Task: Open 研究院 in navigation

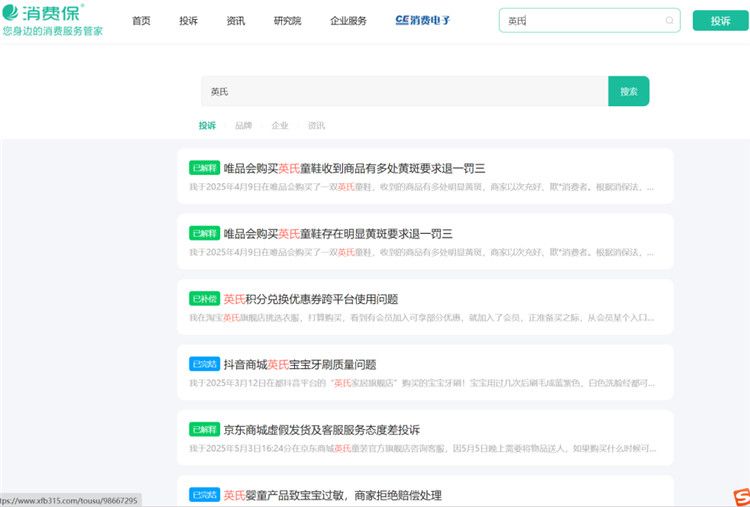Action: (x=287, y=21)
